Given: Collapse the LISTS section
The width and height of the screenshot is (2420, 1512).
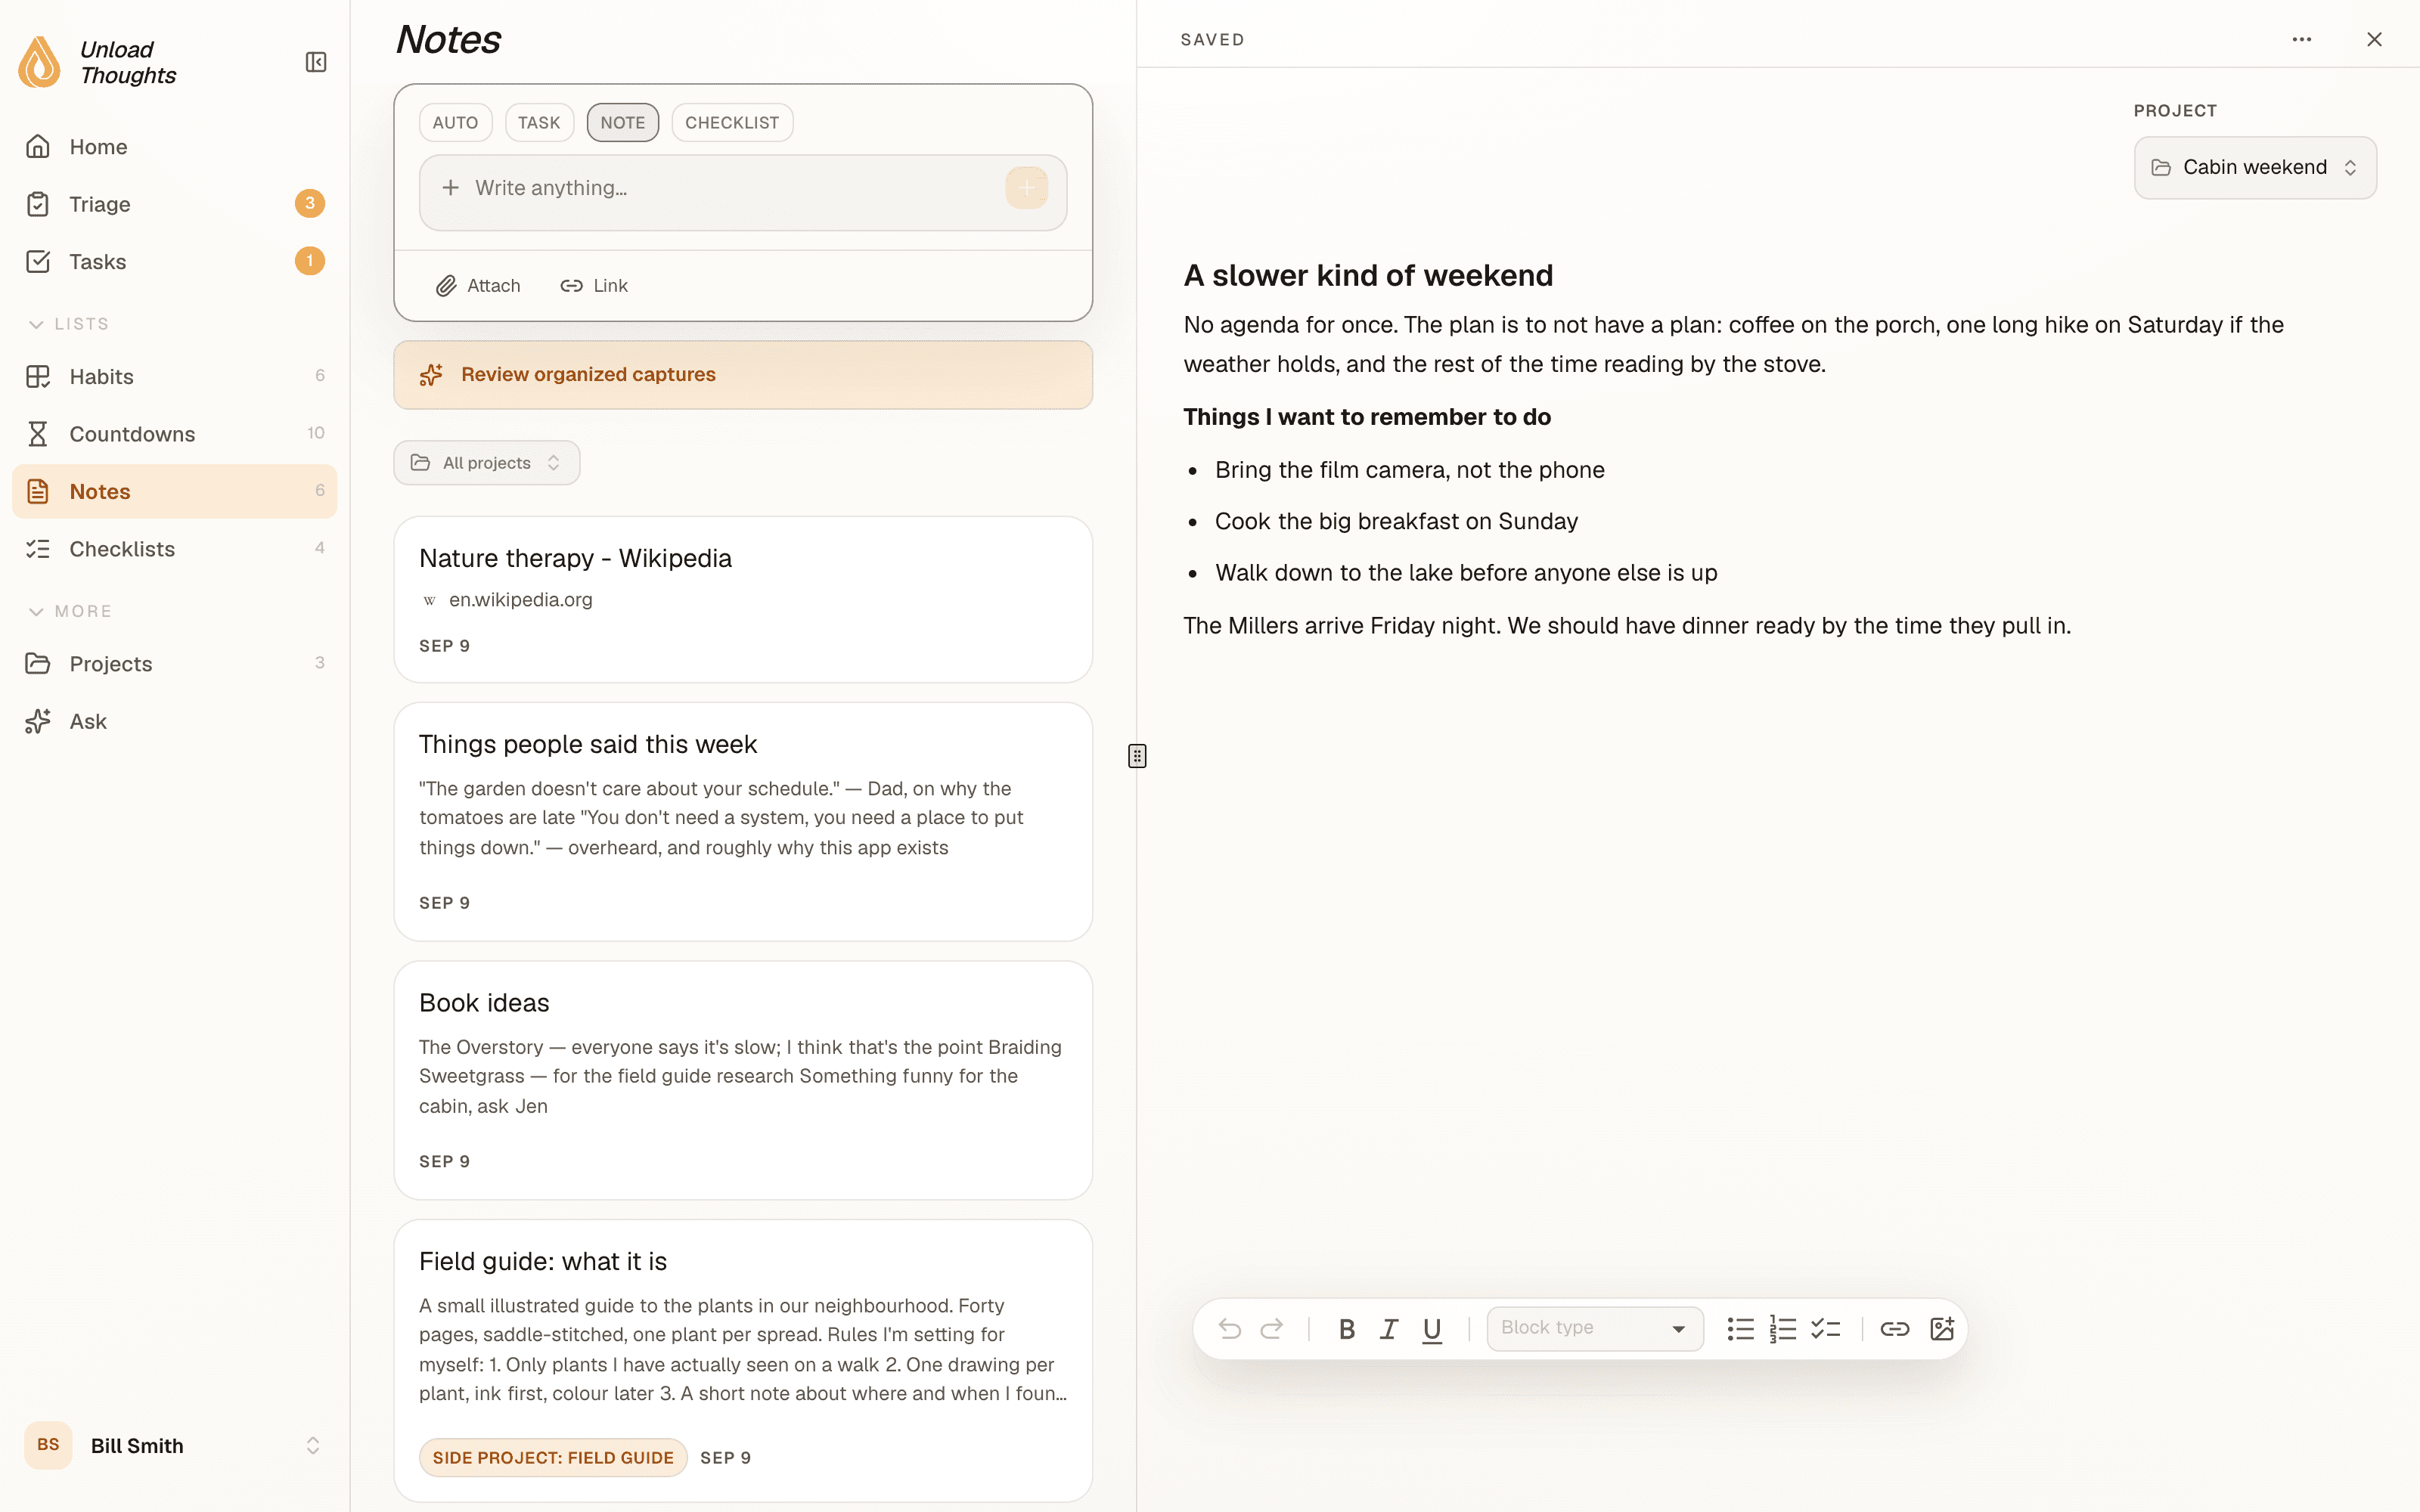Looking at the screenshot, I should click(x=67, y=324).
